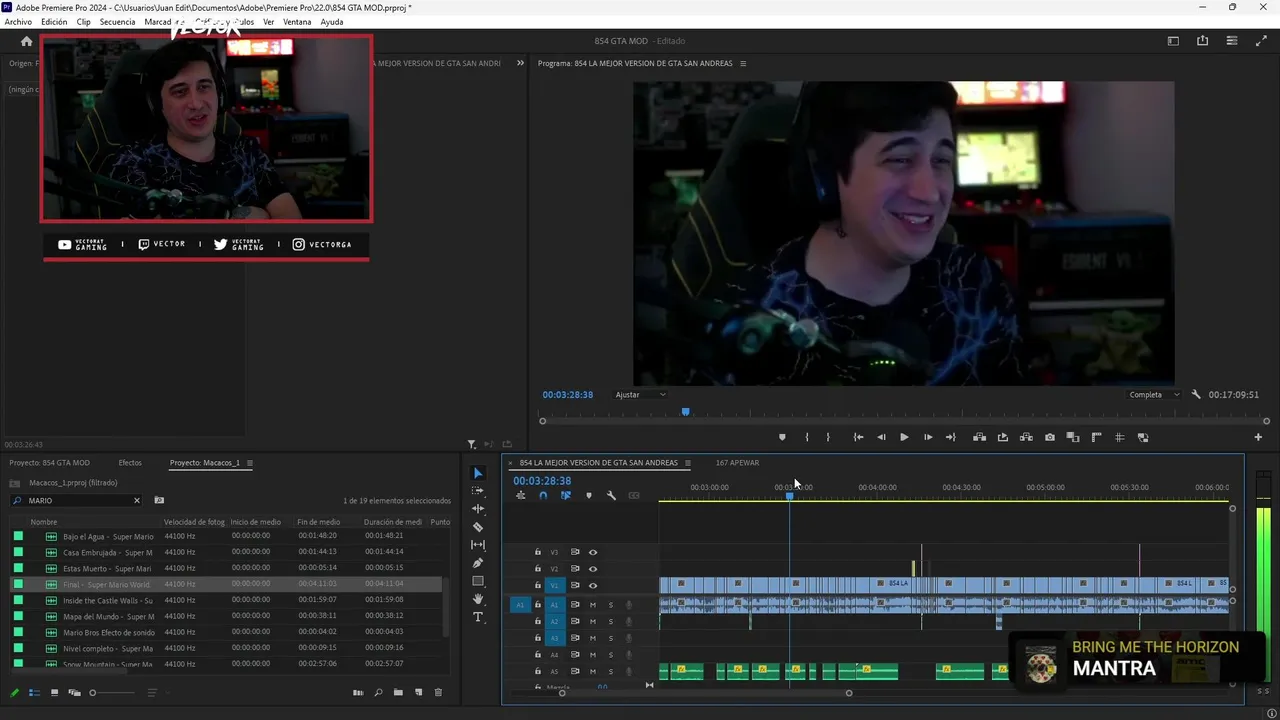This screenshot has height=720, width=1280.
Task: Activate the Slip tool
Action: [x=478, y=545]
